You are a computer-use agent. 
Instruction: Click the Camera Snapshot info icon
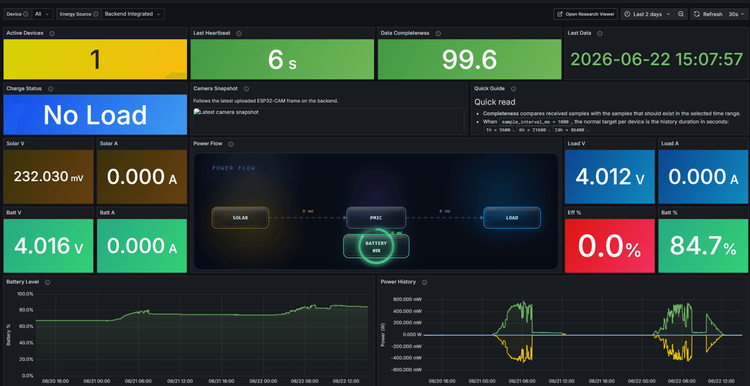click(x=246, y=88)
